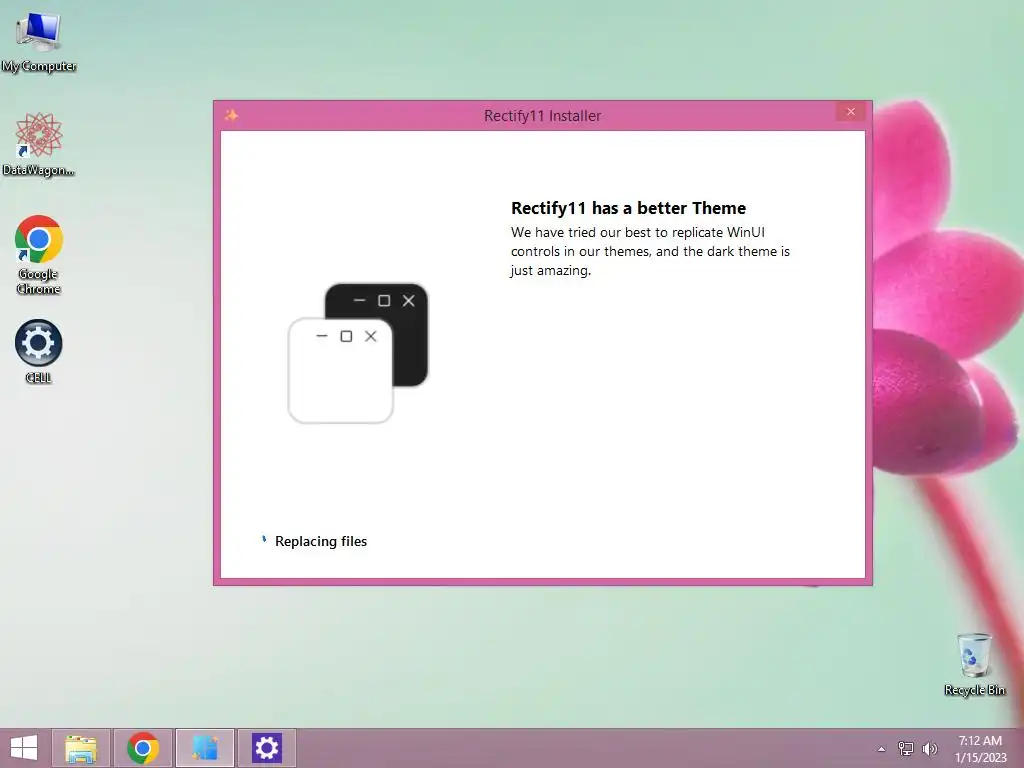Launch Google Chrome from the taskbar
Image resolution: width=1024 pixels, height=768 pixels.
[143, 748]
